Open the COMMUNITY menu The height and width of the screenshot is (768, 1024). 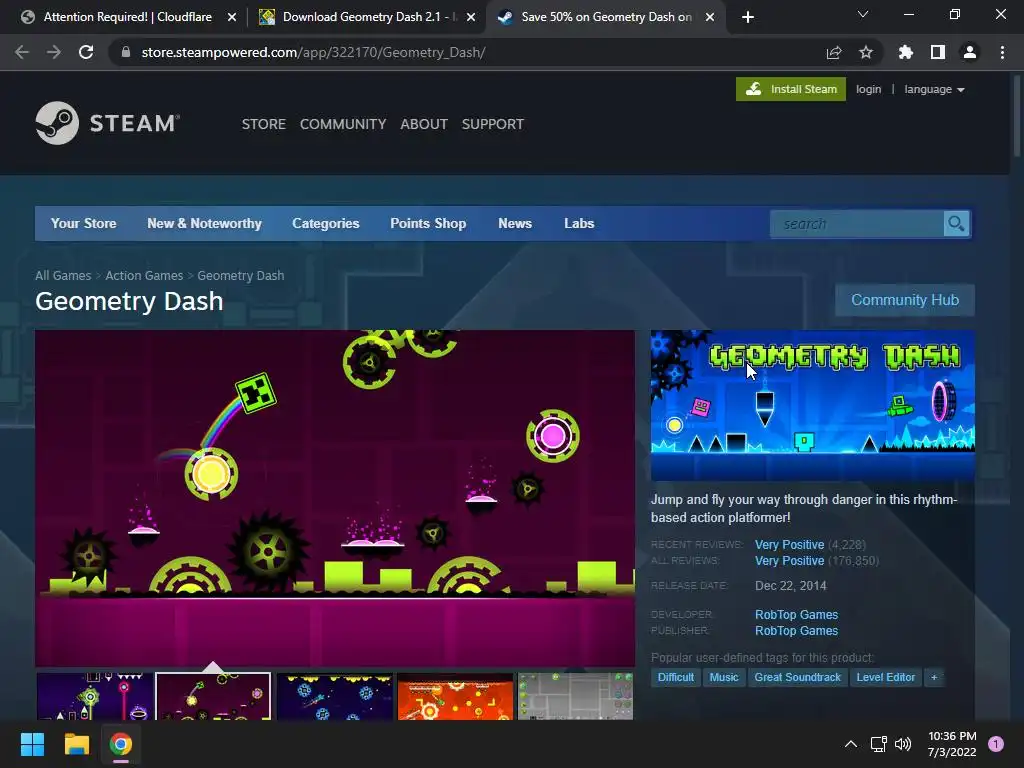pyautogui.click(x=343, y=124)
